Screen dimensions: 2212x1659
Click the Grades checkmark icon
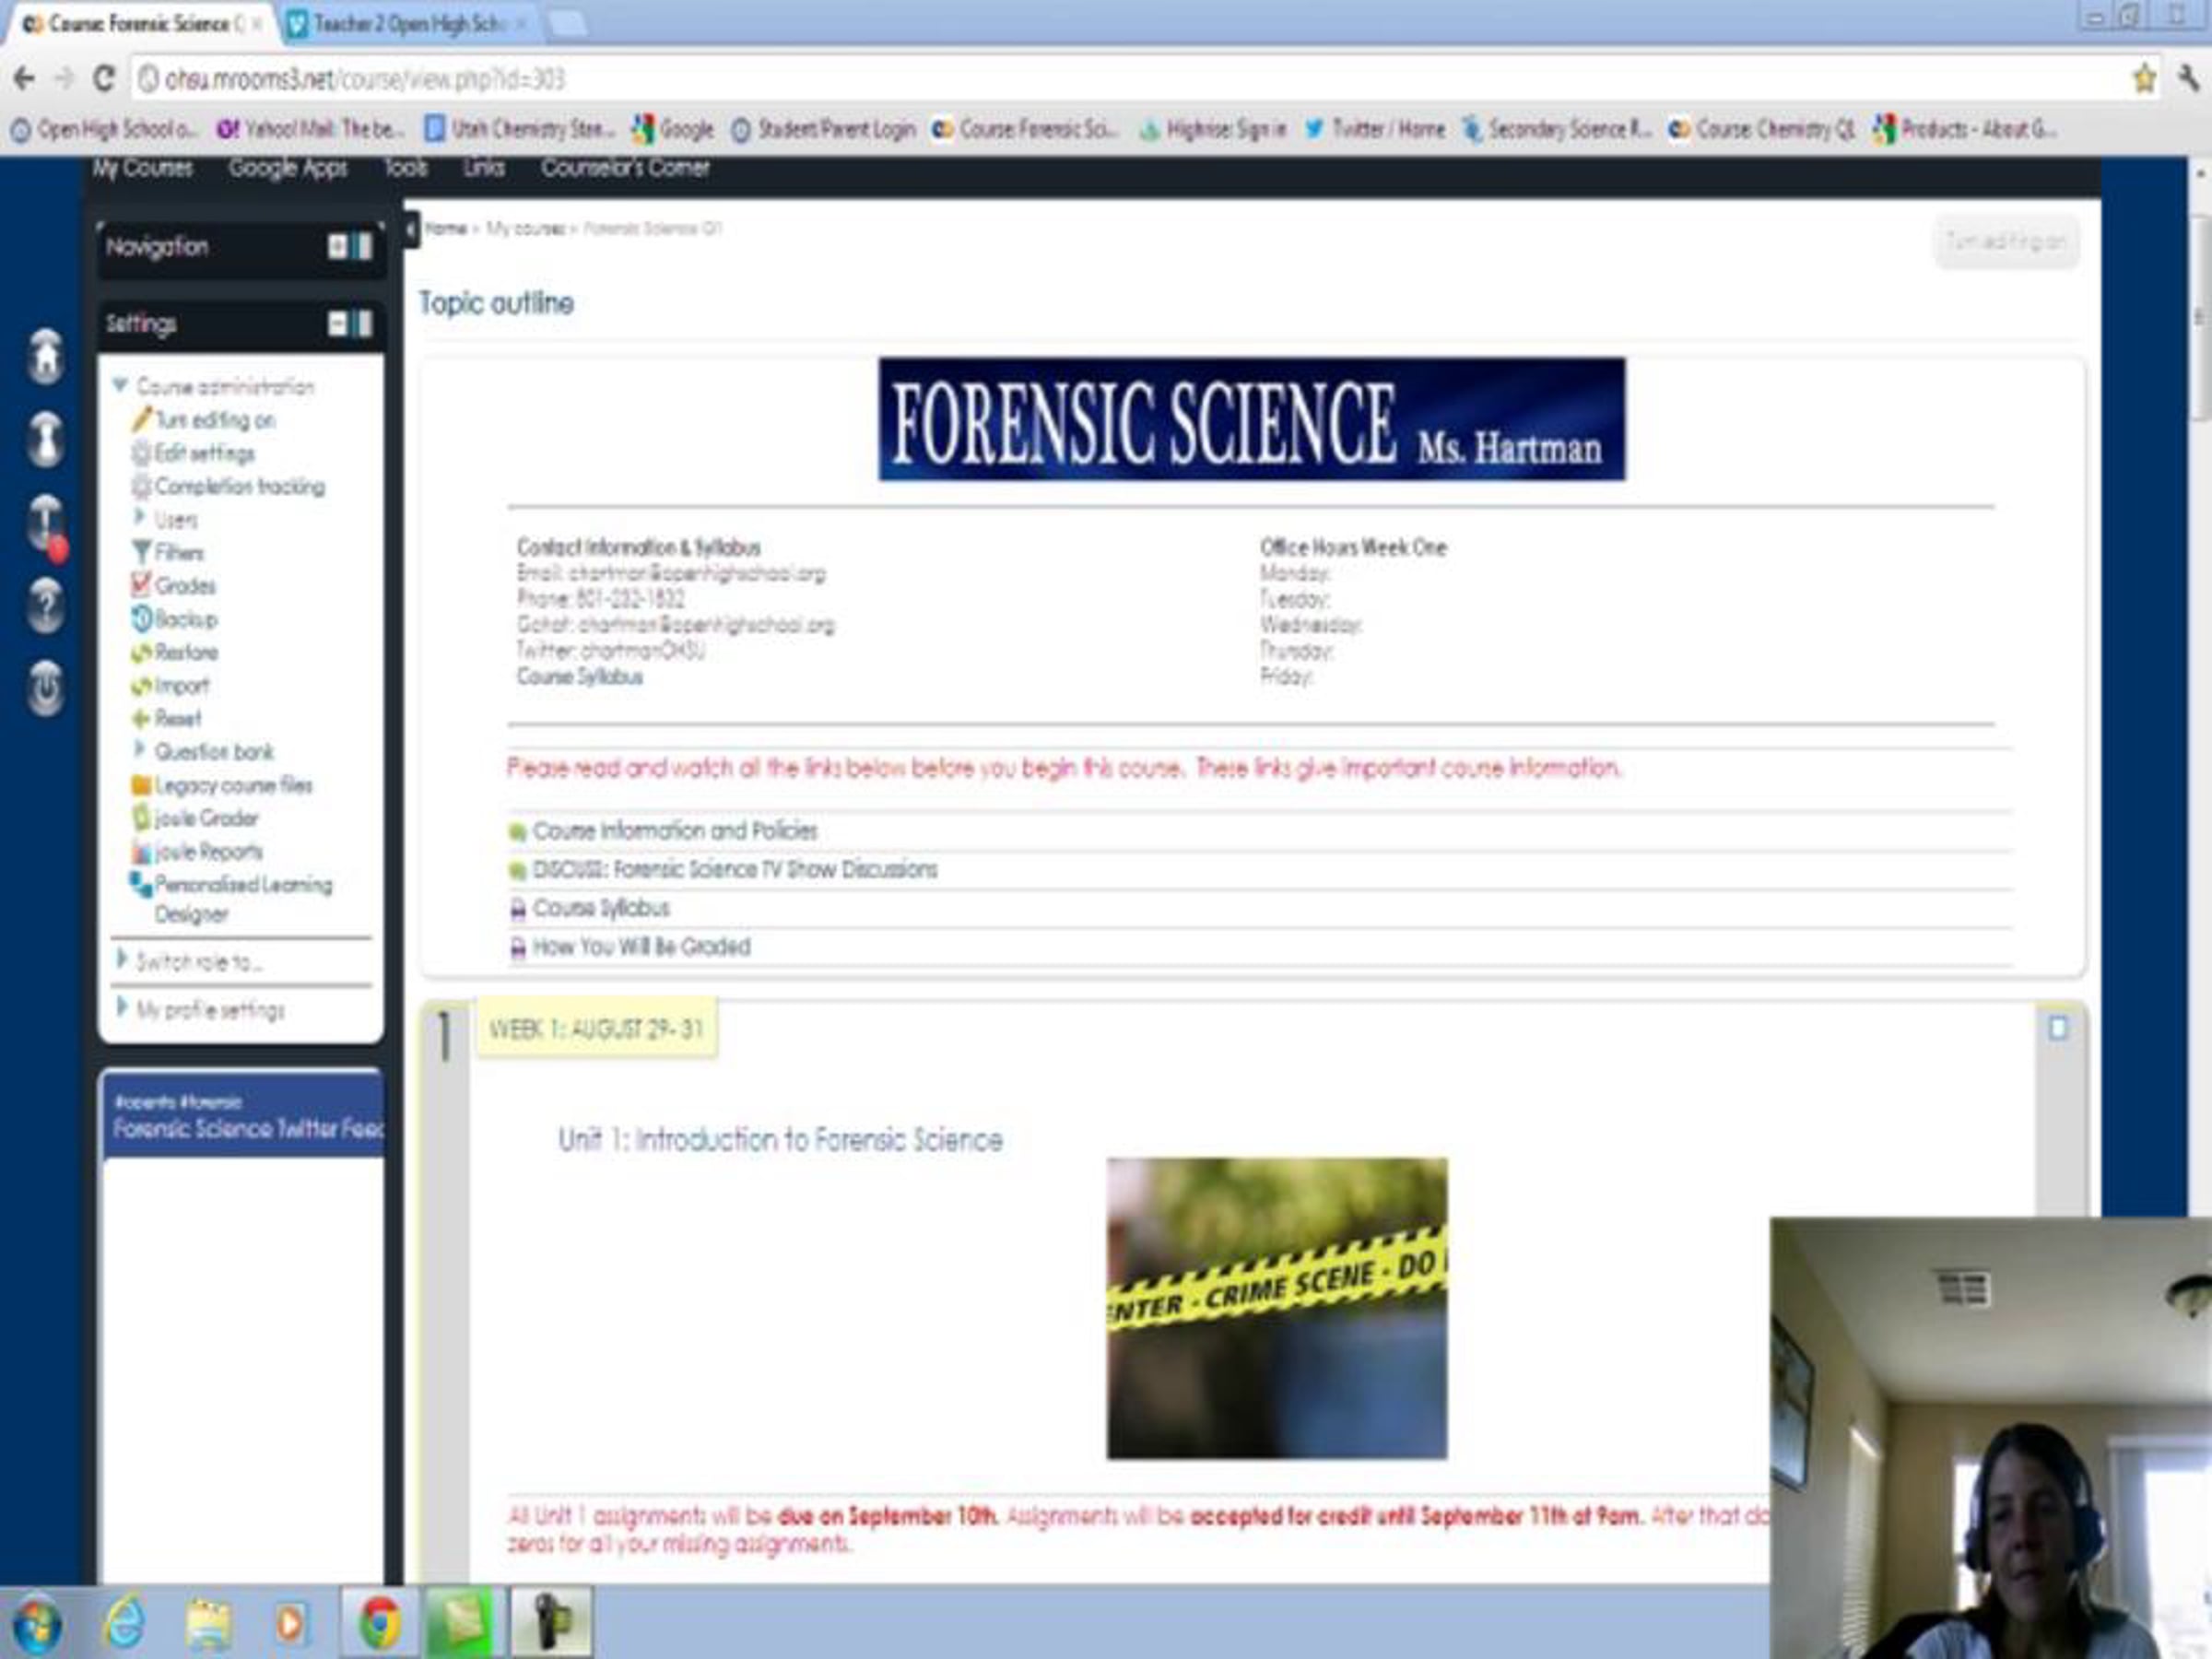[141, 584]
